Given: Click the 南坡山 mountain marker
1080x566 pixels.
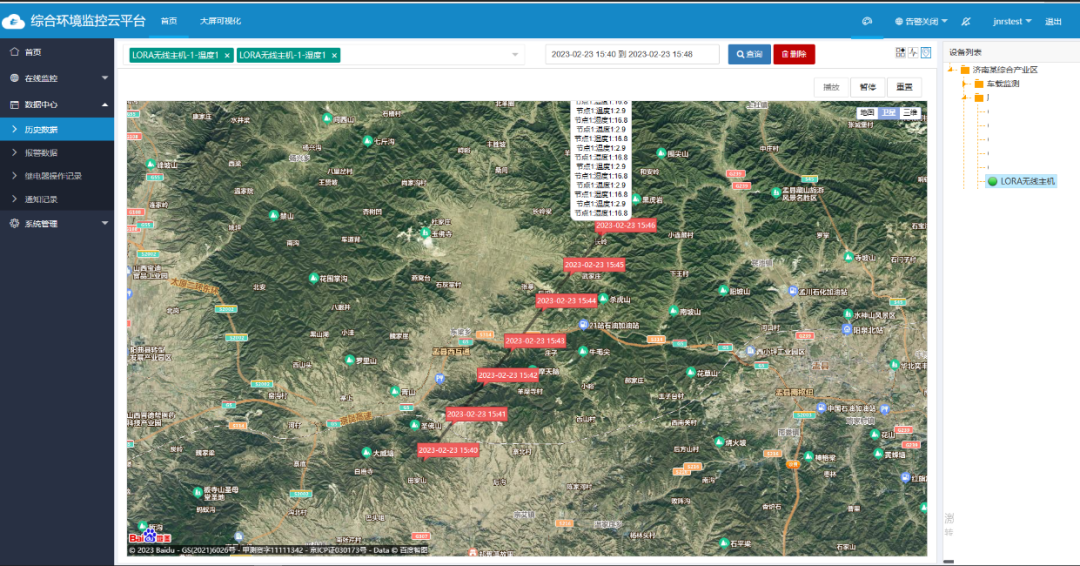Looking at the screenshot, I should point(674,311).
